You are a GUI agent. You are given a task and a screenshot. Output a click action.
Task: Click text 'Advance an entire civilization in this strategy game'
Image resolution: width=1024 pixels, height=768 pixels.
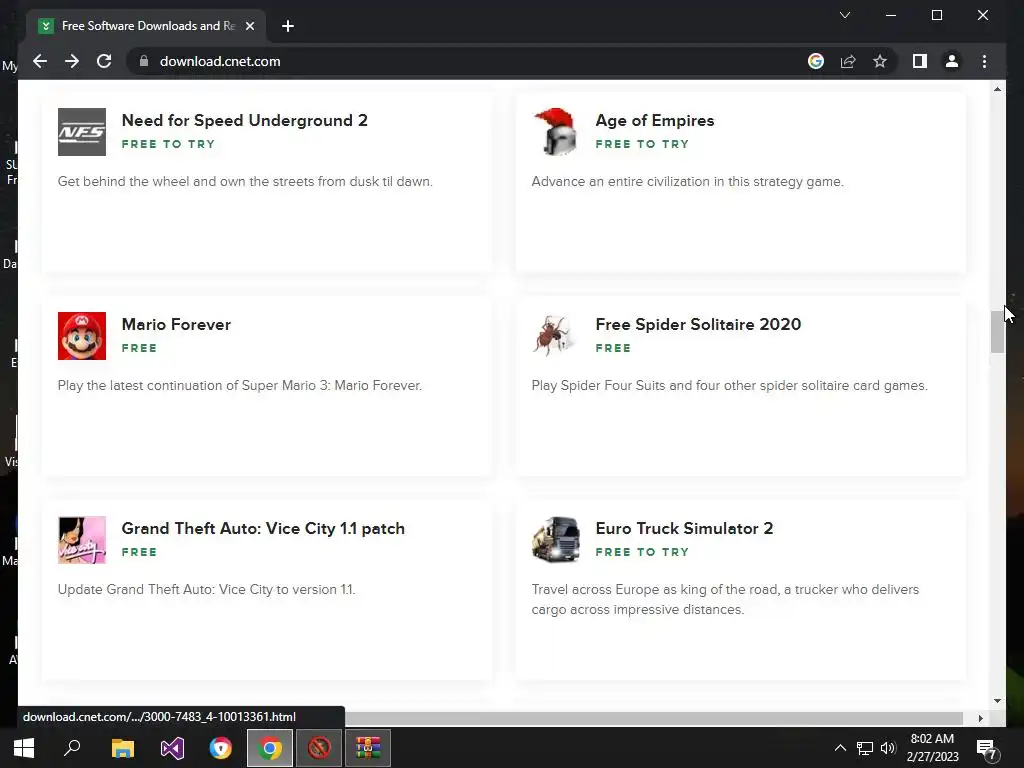(686, 182)
